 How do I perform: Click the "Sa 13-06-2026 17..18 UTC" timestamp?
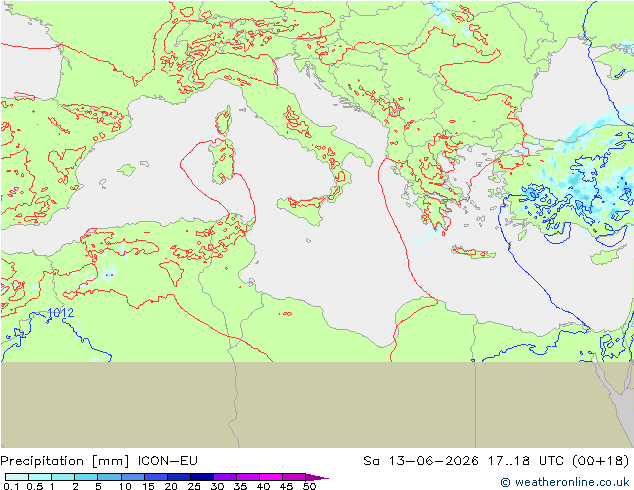[x=463, y=461]
